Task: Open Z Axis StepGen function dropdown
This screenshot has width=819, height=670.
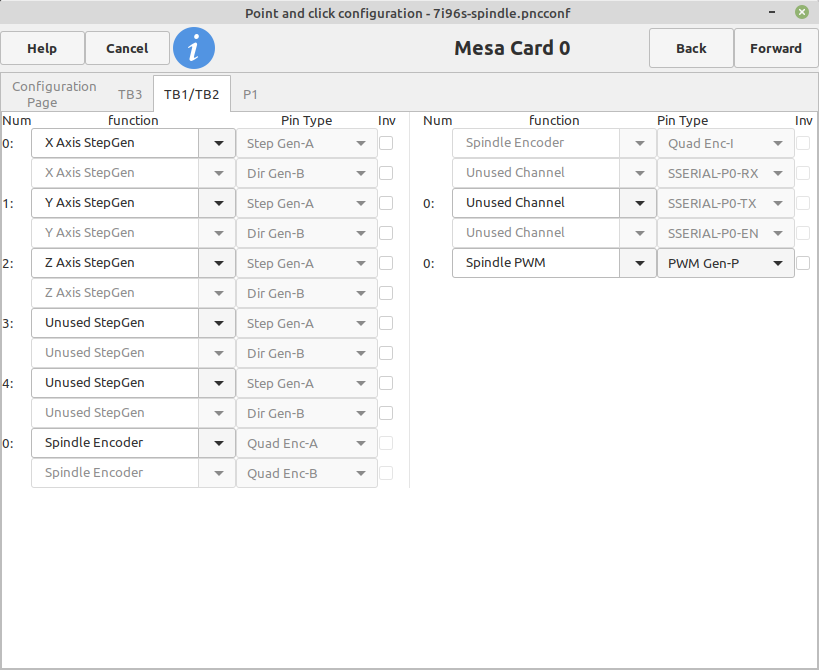Action: 218,263
